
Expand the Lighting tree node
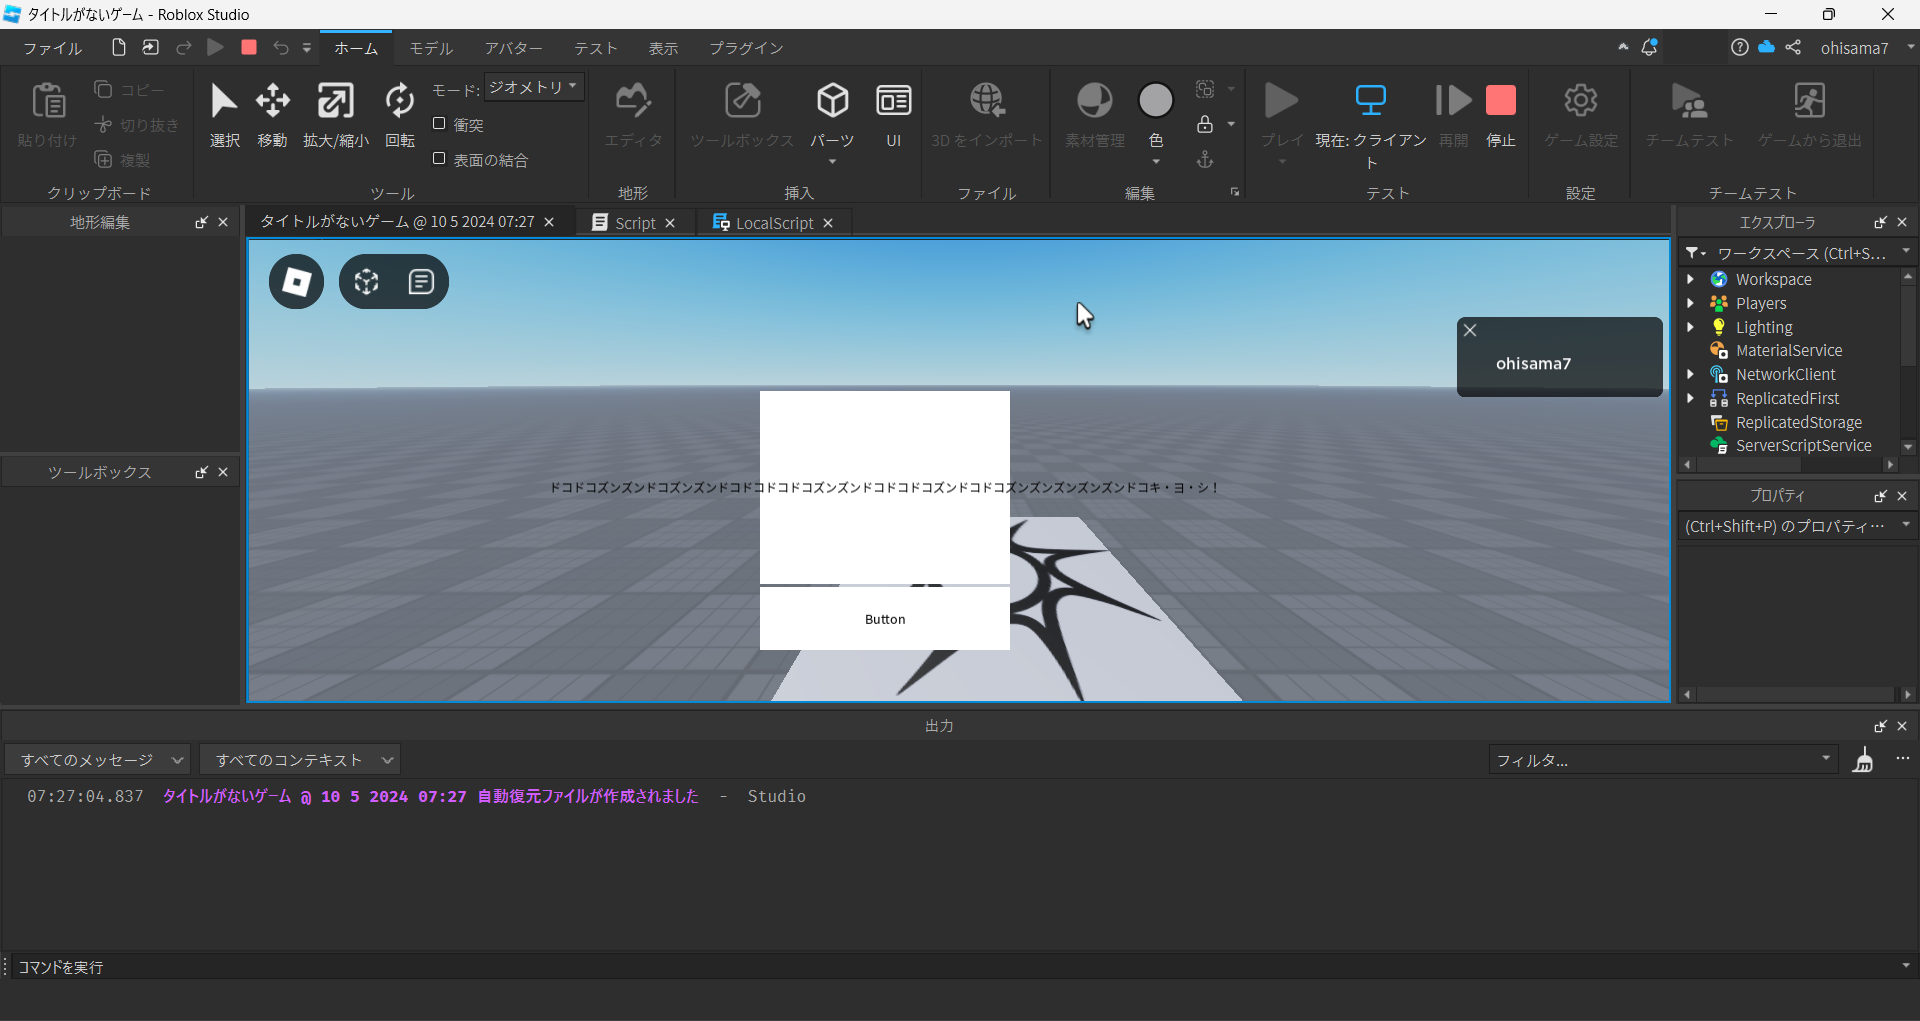click(1691, 327)
